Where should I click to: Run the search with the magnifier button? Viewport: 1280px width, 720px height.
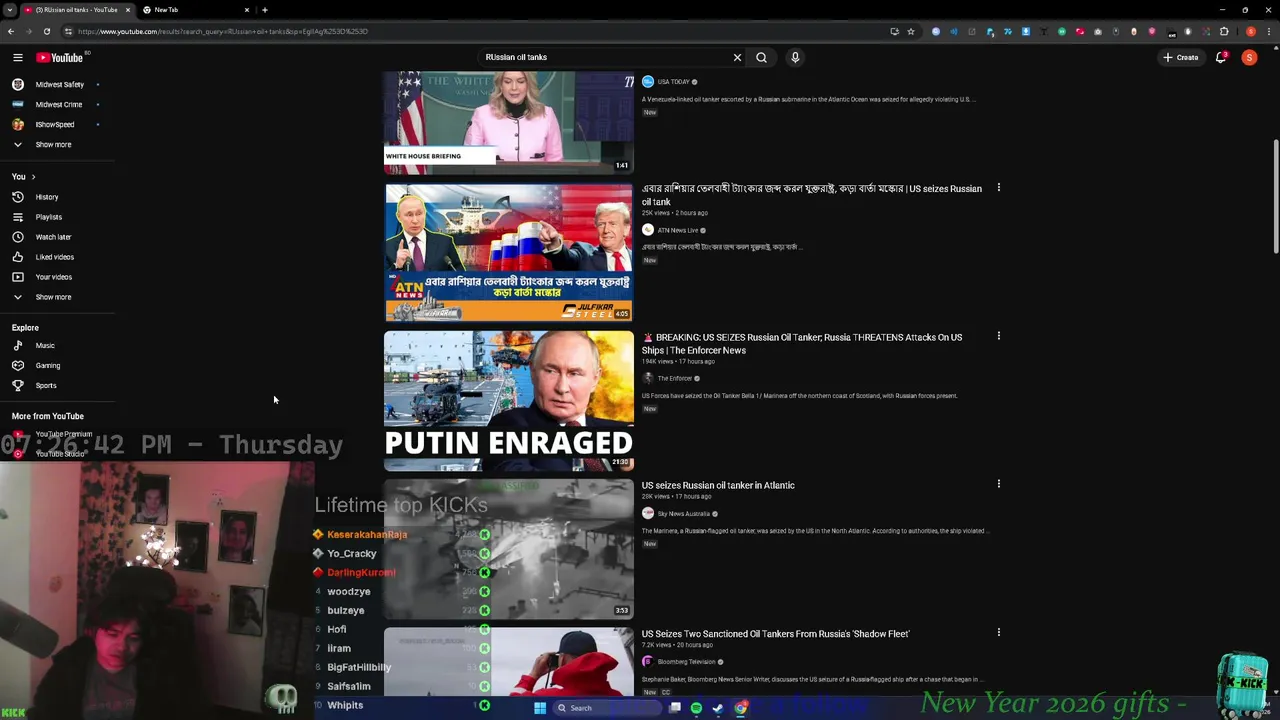[x=761, y=57]
